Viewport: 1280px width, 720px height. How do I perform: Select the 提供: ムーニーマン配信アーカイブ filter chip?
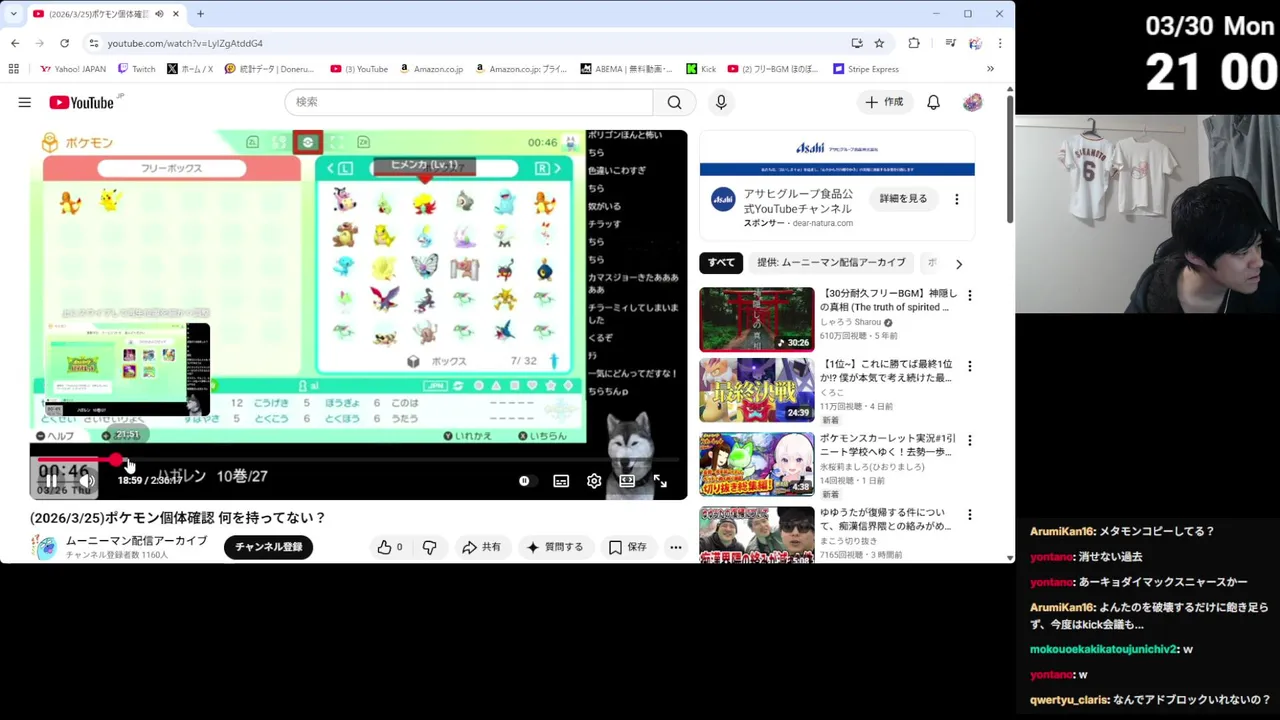(831, 263)
